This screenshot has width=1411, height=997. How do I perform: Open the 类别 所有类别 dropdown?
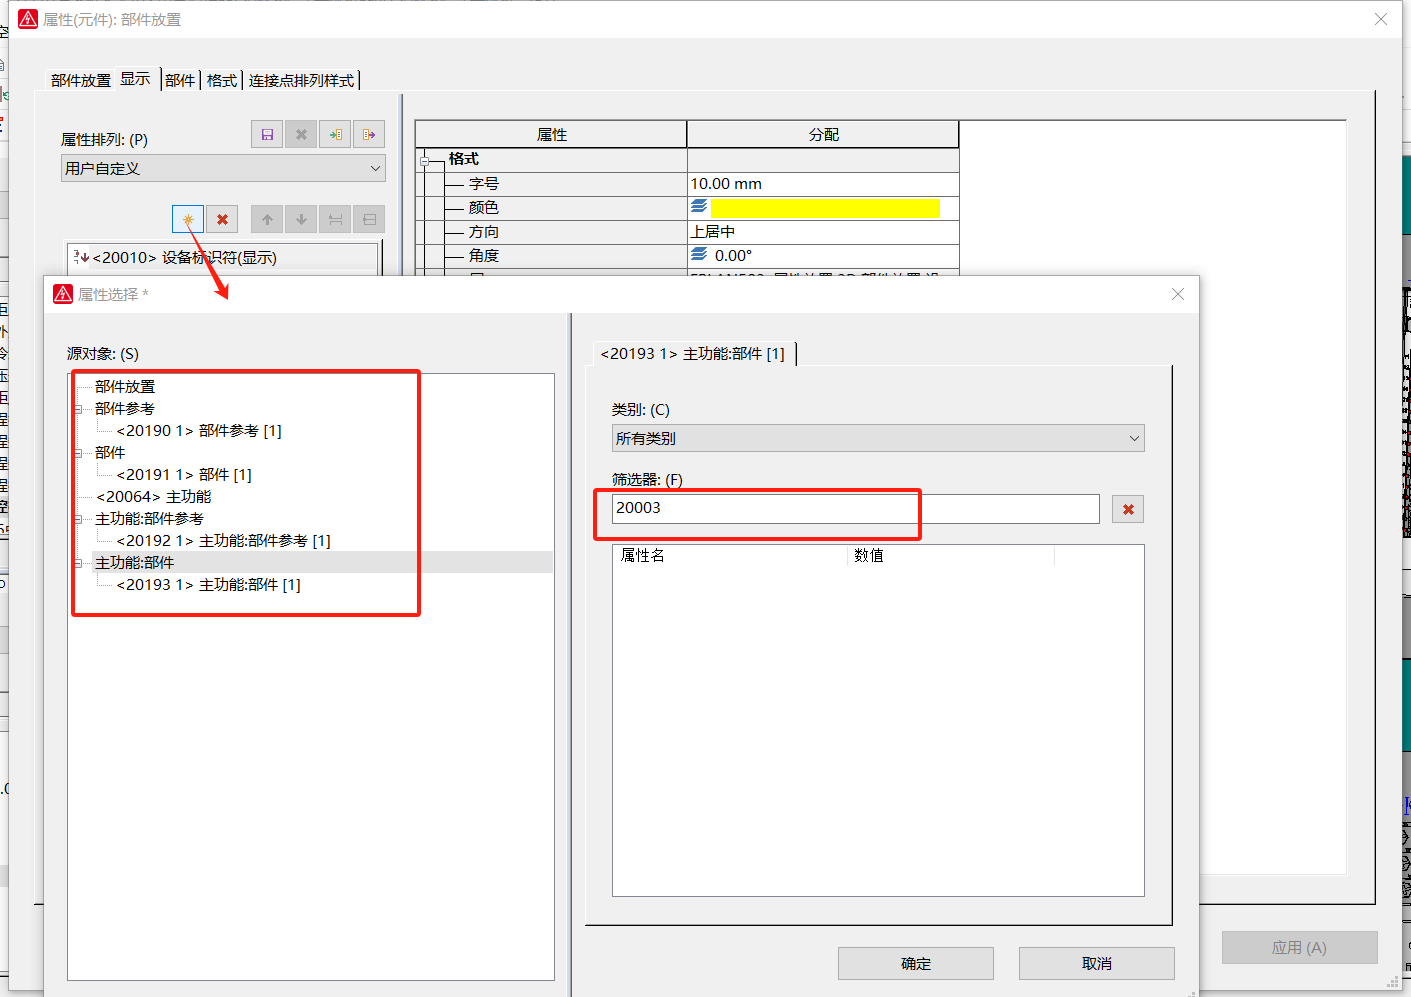(x=877, y=438)
